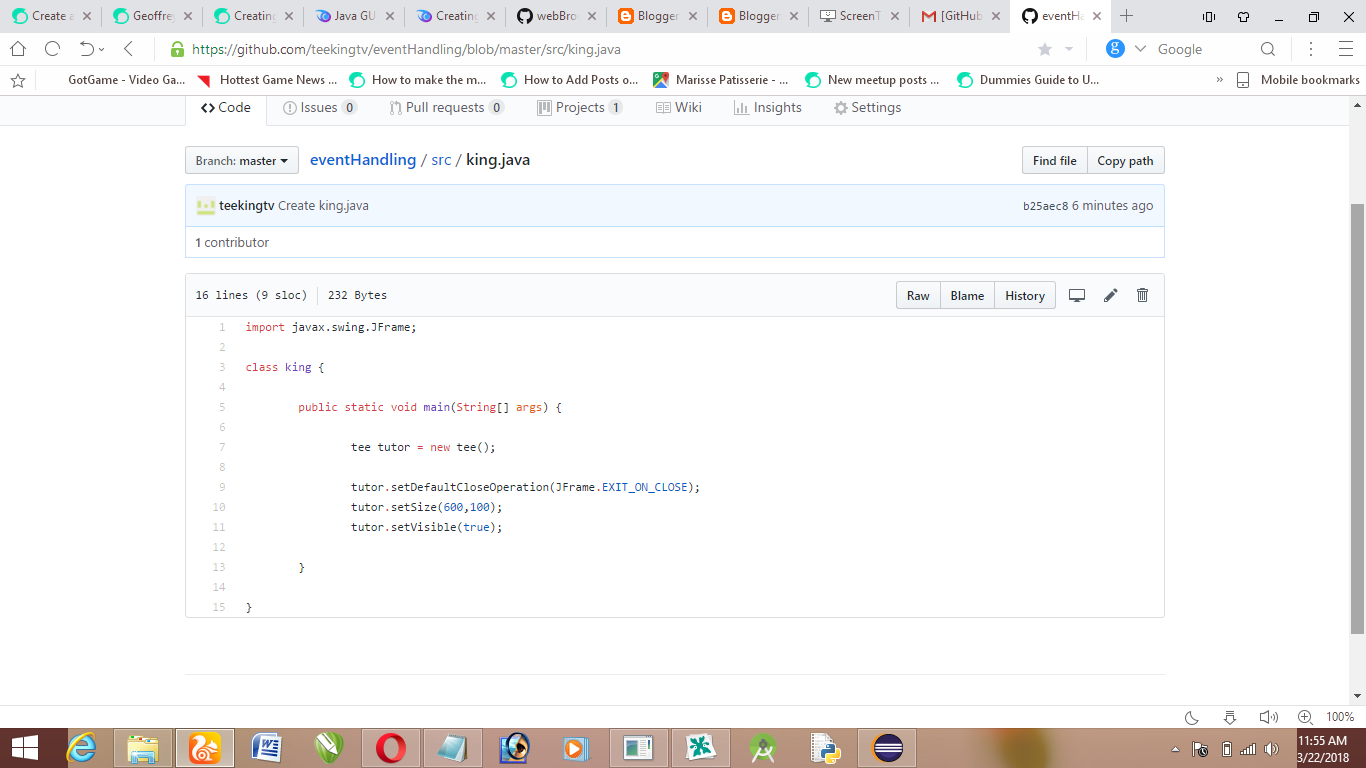This screenshot has height=768, width=1366.
Task: Click the green padlock site security icon
Action: pyautogui.click(x=178, y=49)
